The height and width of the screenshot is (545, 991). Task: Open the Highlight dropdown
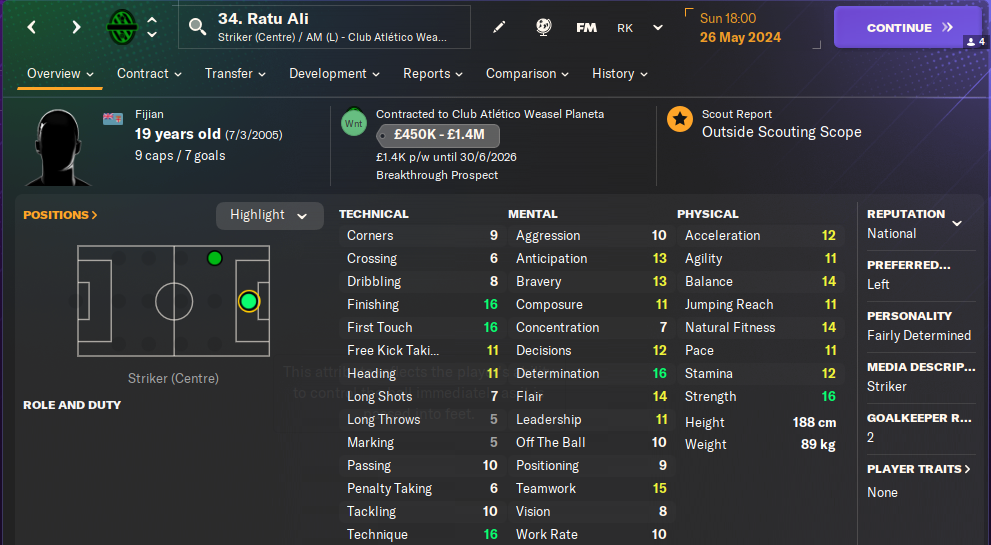point(269,215)
